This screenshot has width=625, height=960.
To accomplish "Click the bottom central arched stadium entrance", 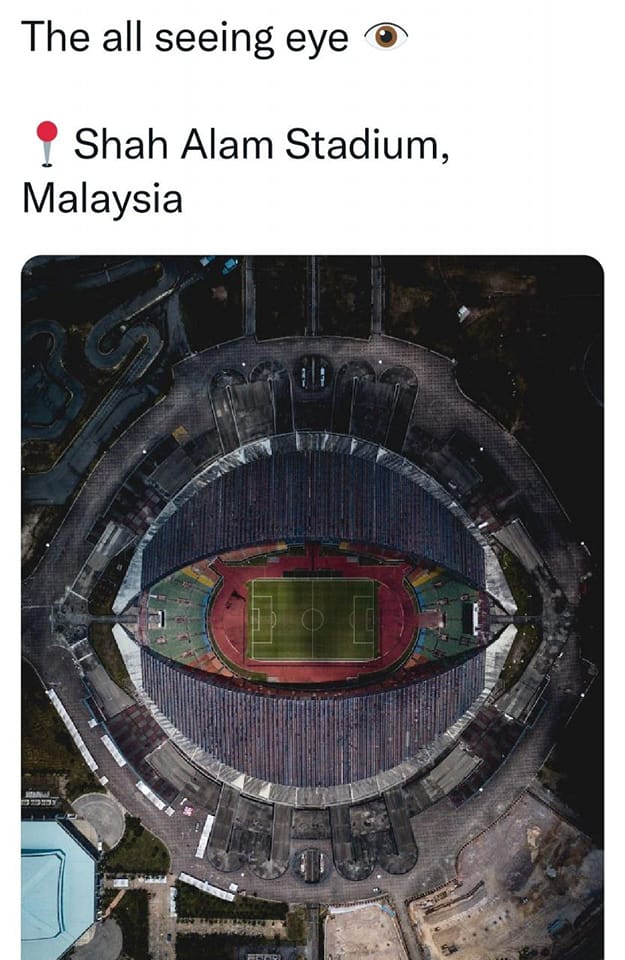I will (312, 864).
